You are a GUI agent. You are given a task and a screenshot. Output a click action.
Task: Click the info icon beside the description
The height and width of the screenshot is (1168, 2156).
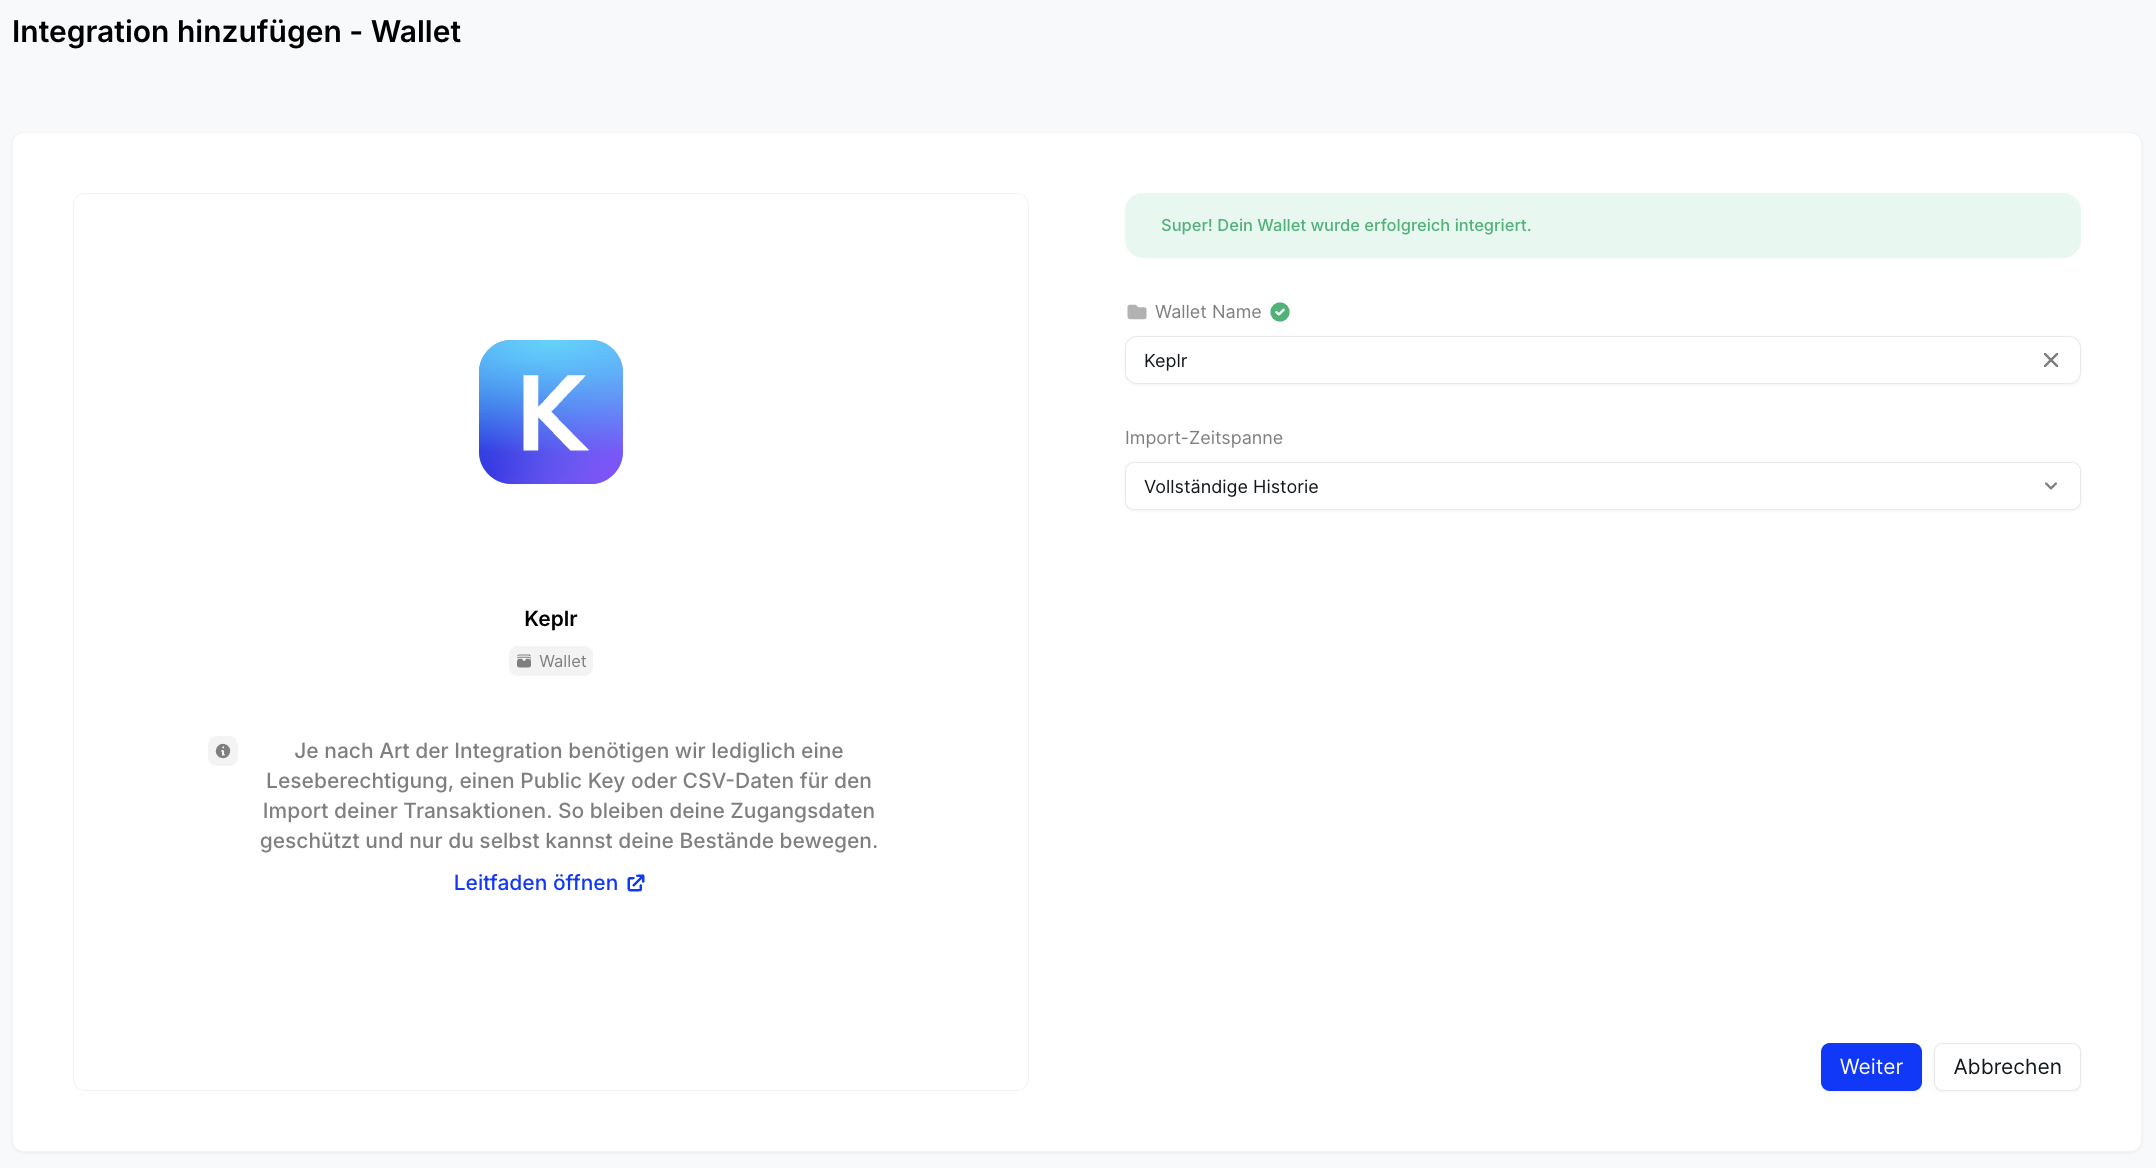(223, 751)
